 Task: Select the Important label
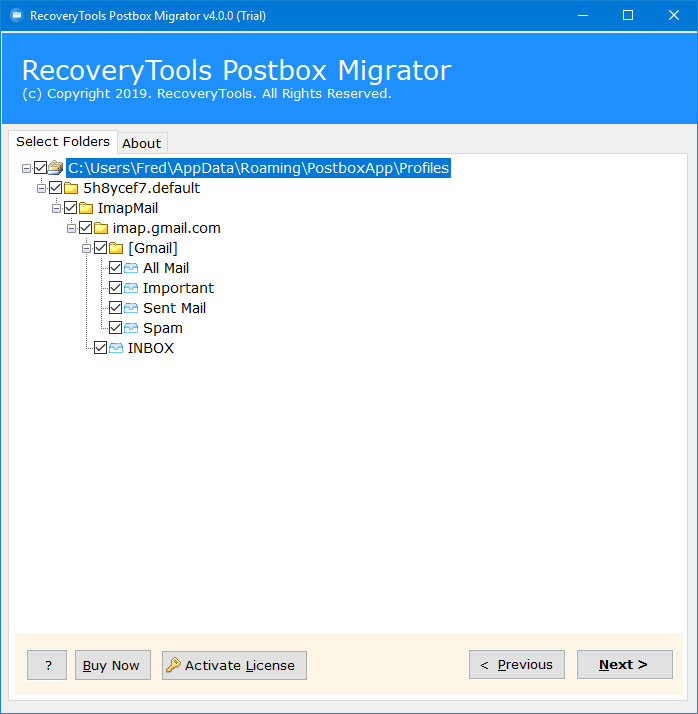(x=178, y=288)
